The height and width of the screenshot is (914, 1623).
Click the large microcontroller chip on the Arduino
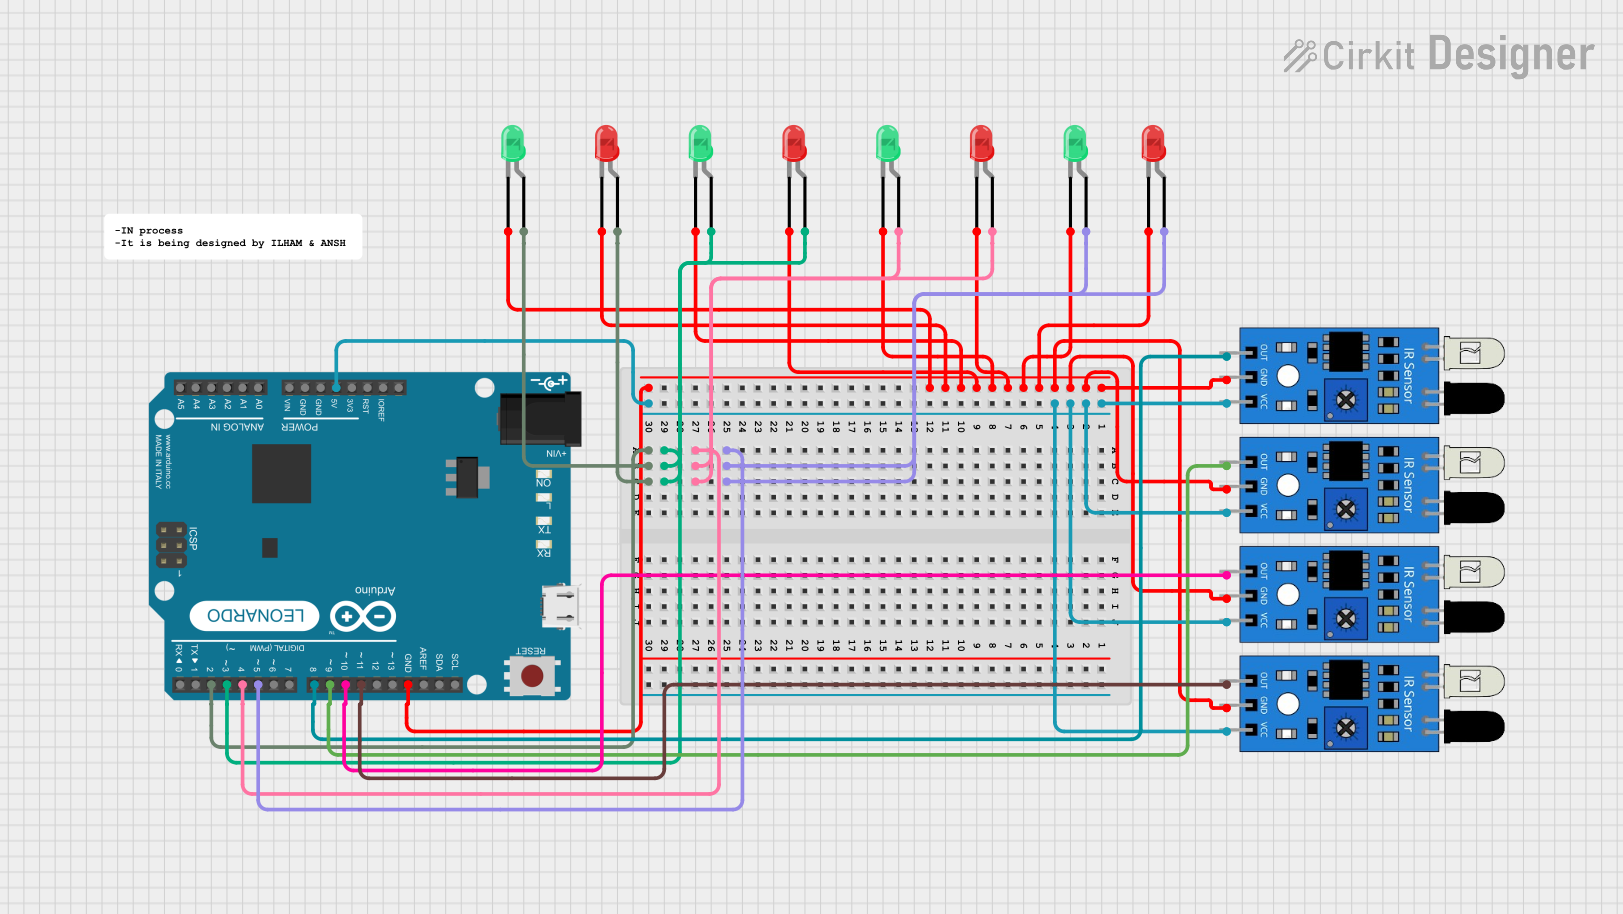click(x=281, y=473)
